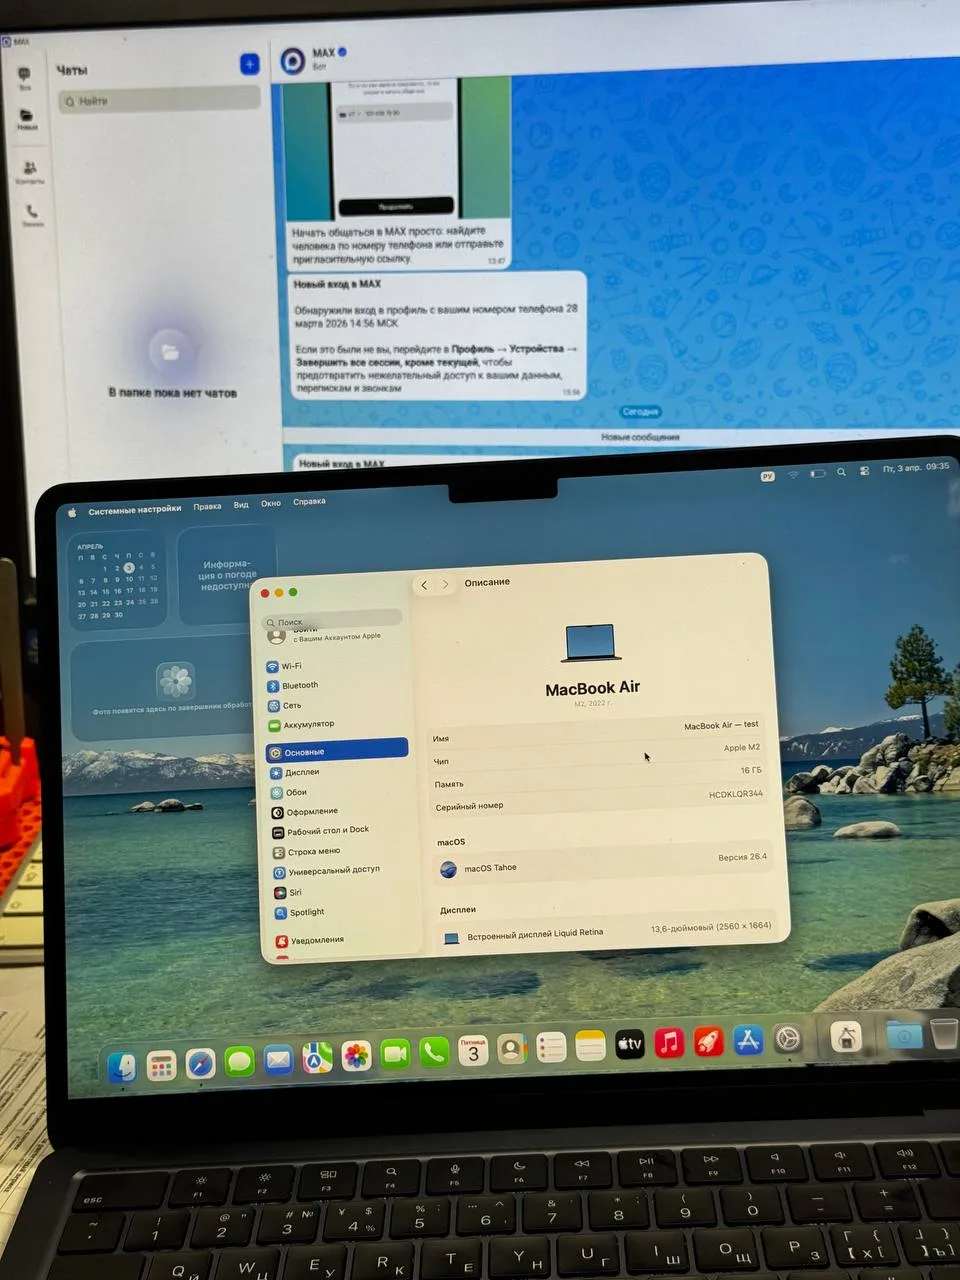Viewport: 960px width, 1280px height.
Task: Open the Вид menu
Action: [241, 505]
